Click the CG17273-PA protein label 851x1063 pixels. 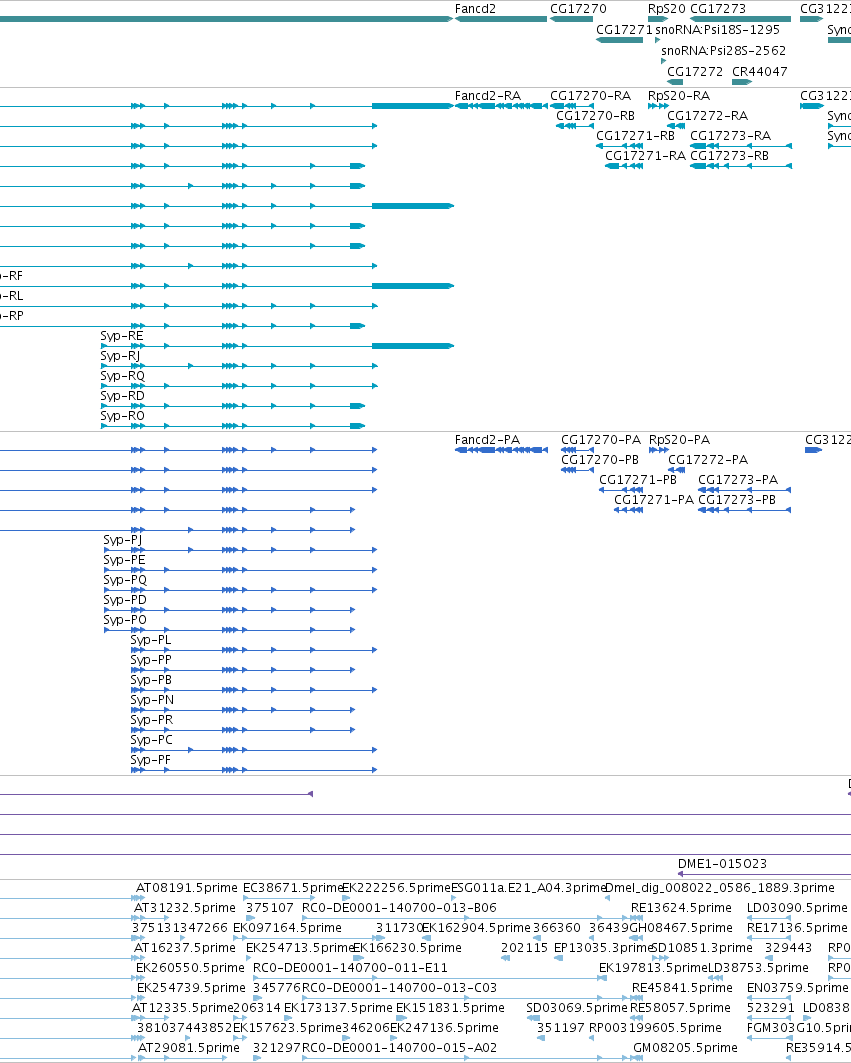[x=738, y=480]
